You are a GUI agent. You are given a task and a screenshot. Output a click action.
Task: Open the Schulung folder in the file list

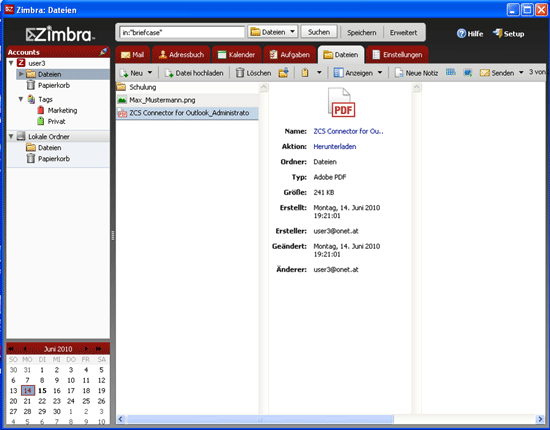(x=187, y=87)
